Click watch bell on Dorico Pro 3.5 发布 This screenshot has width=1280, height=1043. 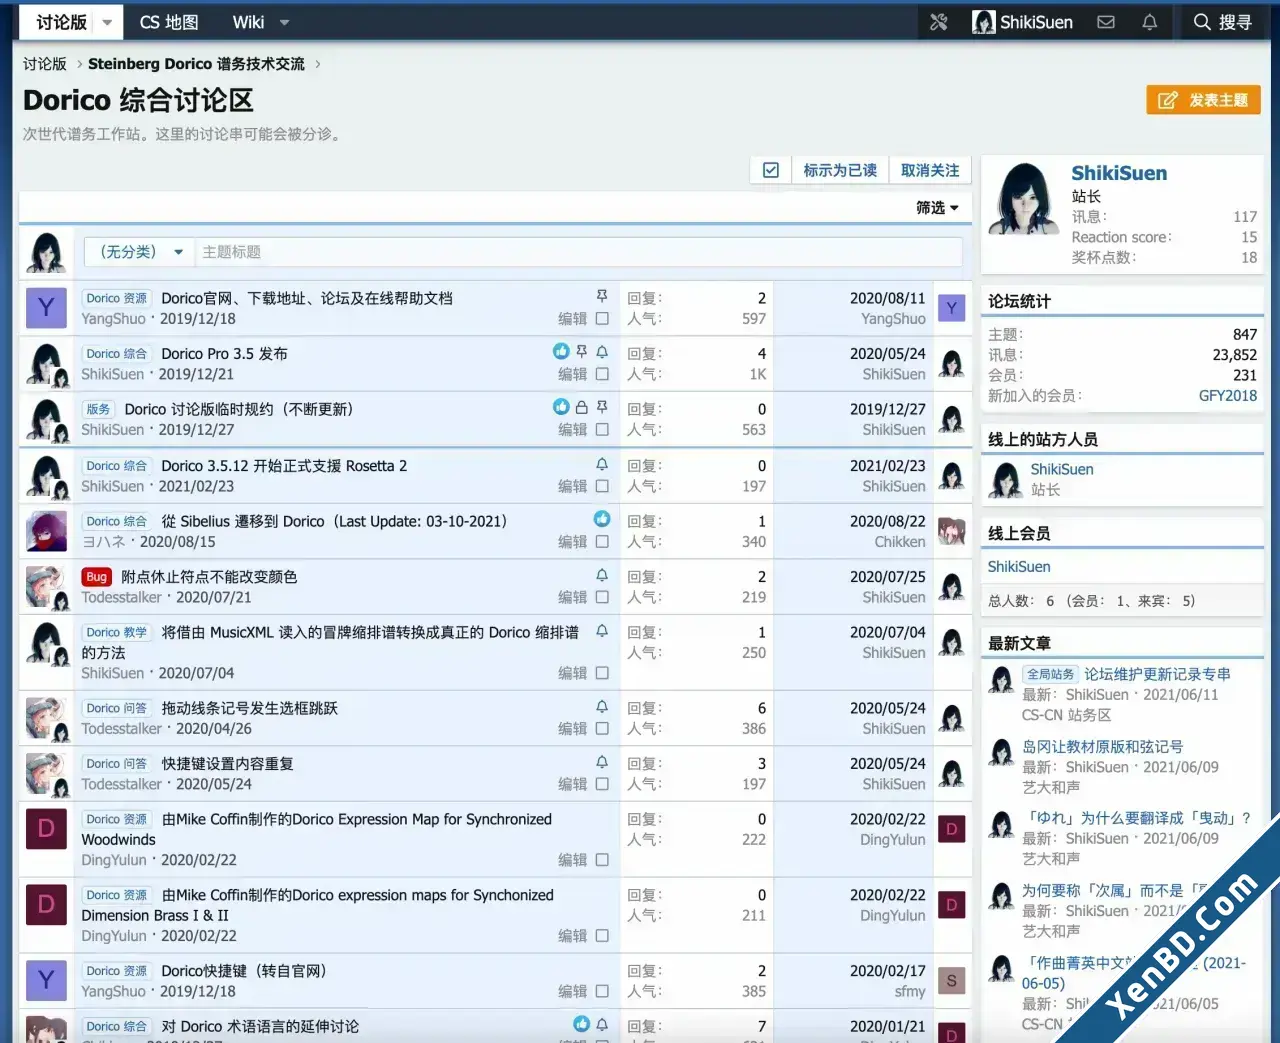point(602,351)
